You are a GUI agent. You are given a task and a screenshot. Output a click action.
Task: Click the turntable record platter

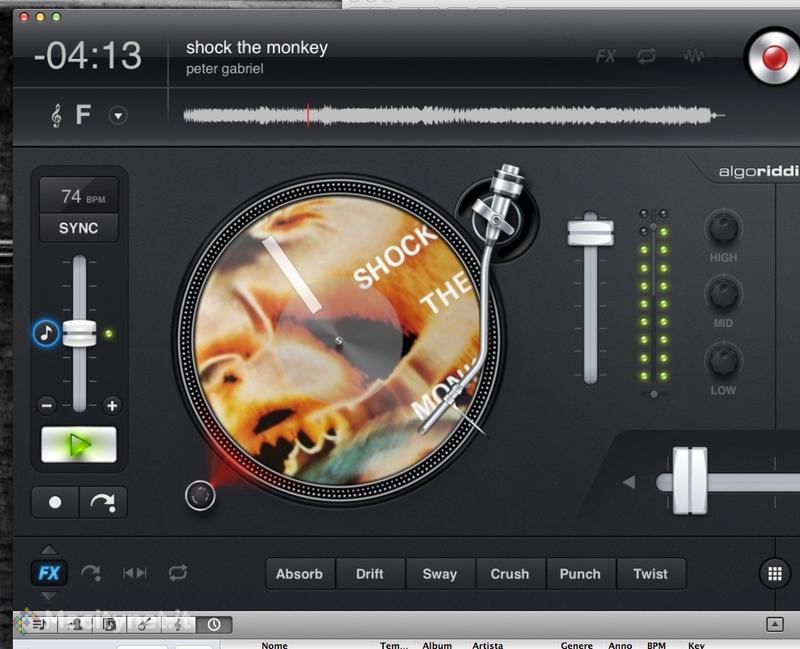338,340
